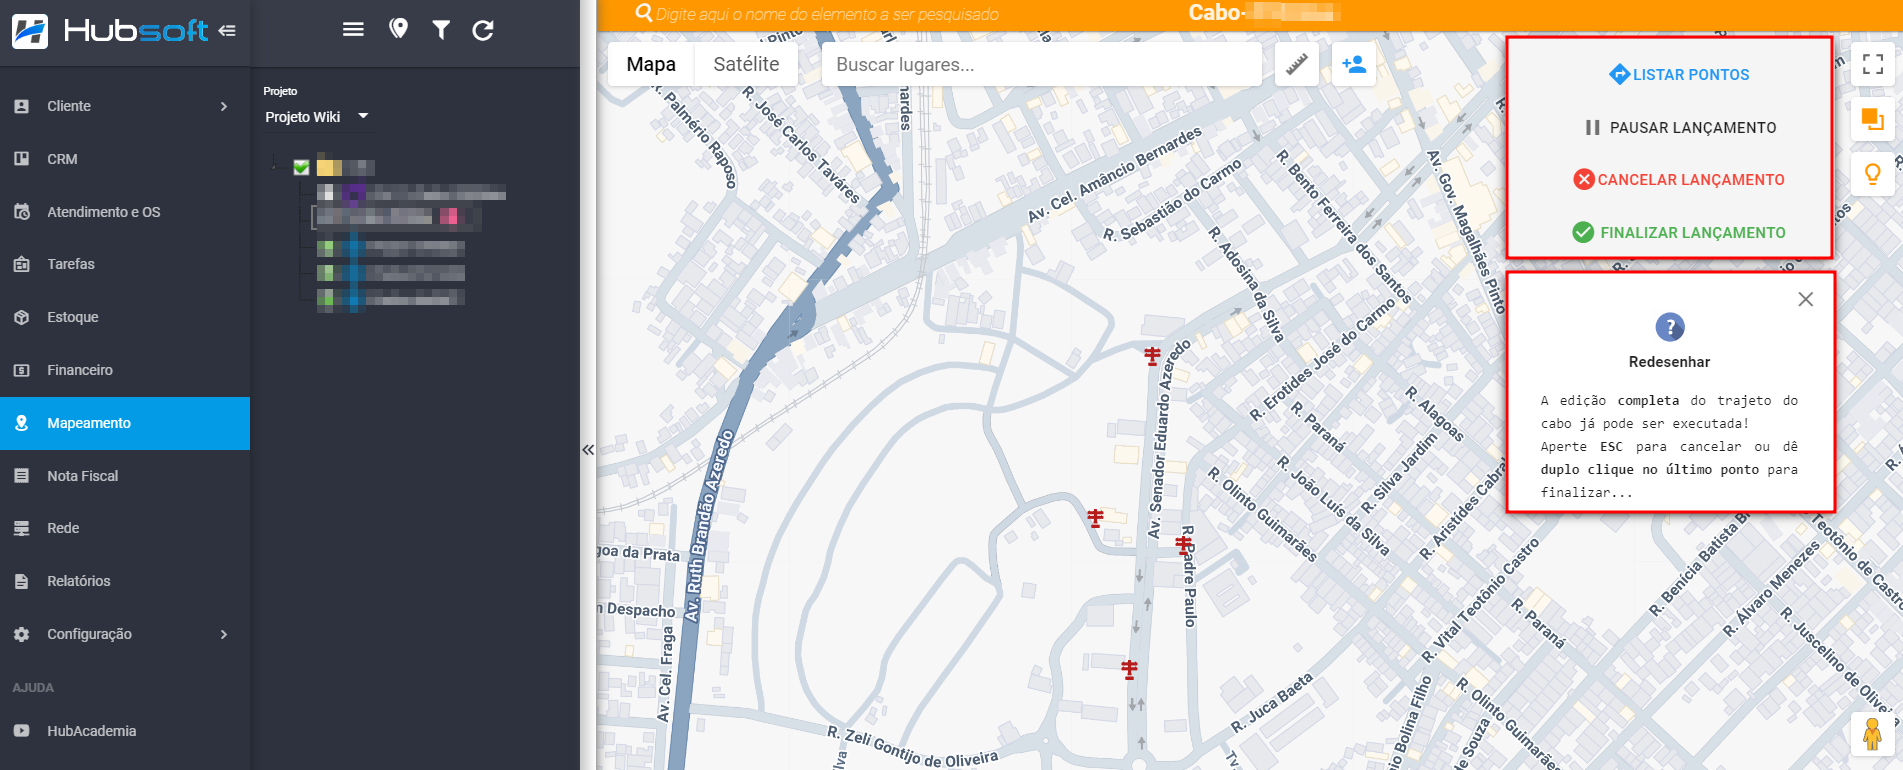Viewport: 1903px width, 770px height.
Task: Click the Estoque box icon
Action: (22, 317)
